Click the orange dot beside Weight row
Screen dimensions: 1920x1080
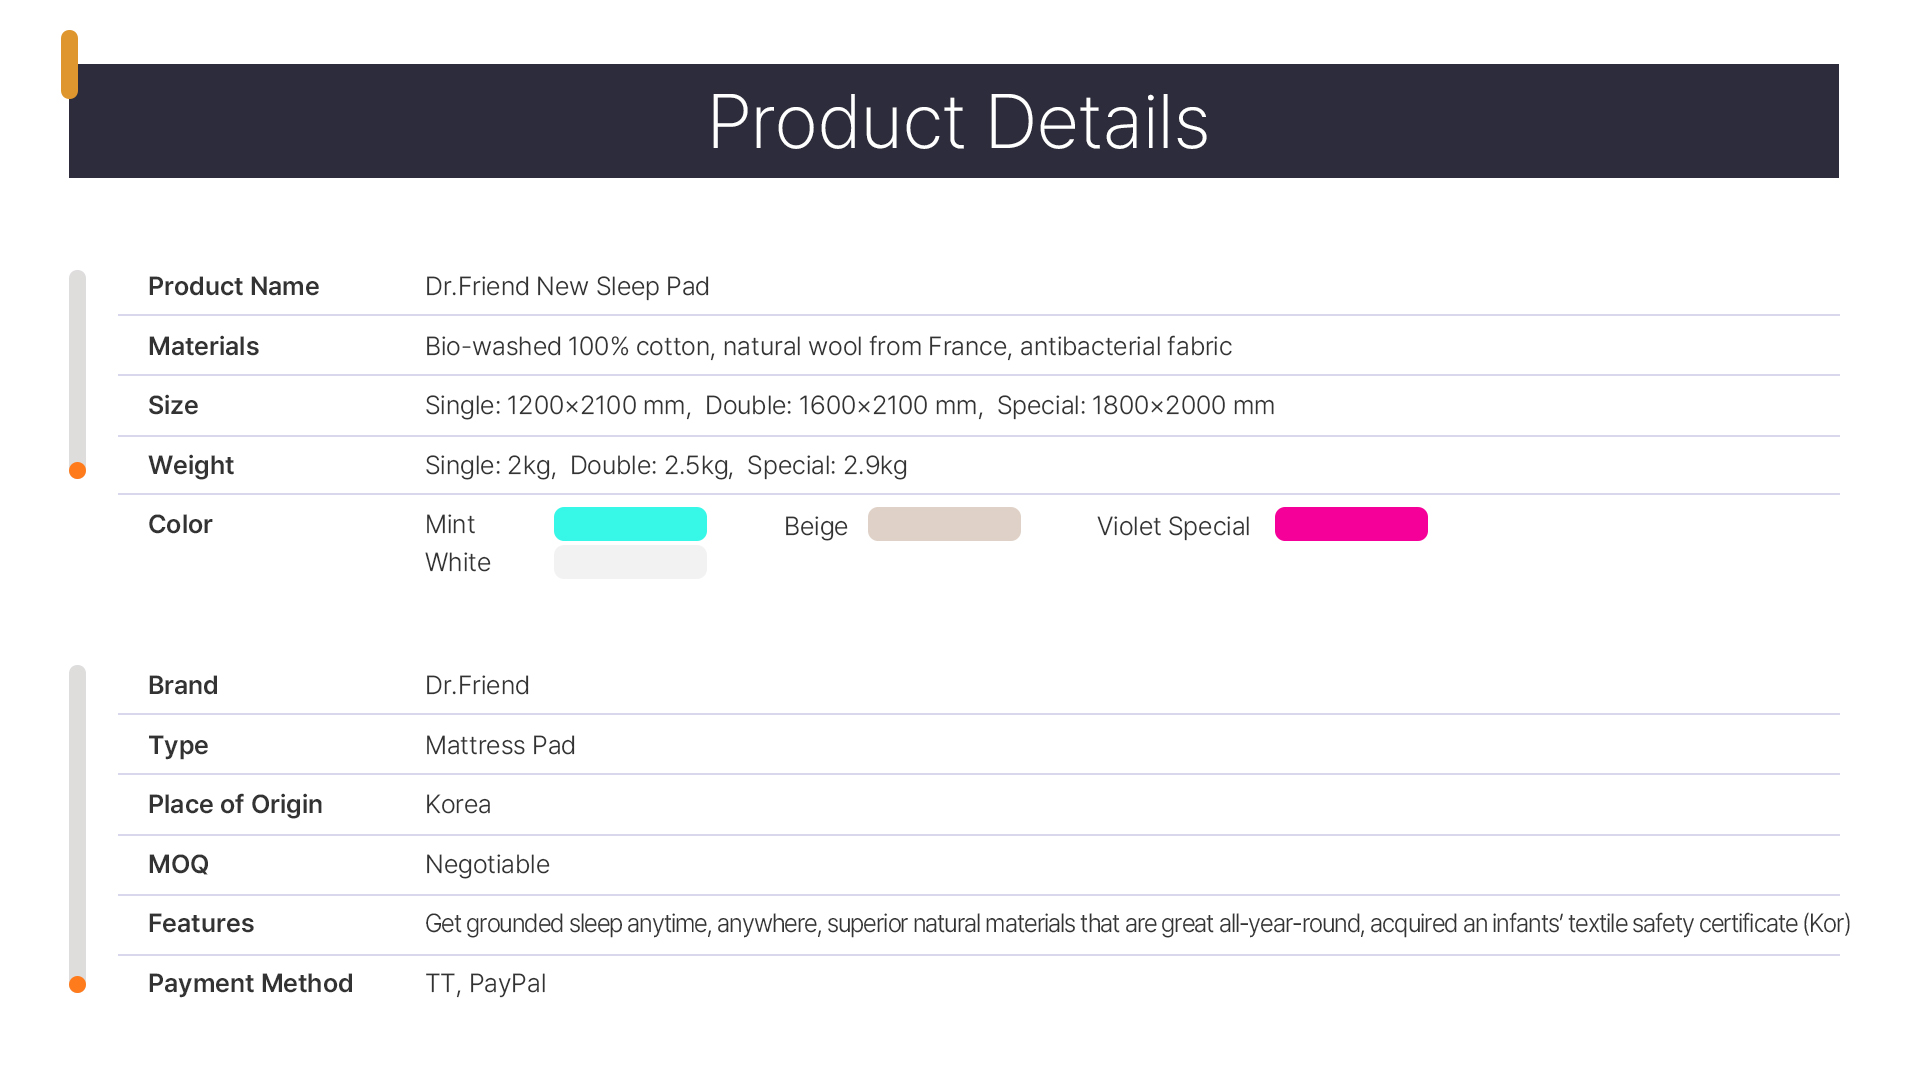tap(77, 470)
